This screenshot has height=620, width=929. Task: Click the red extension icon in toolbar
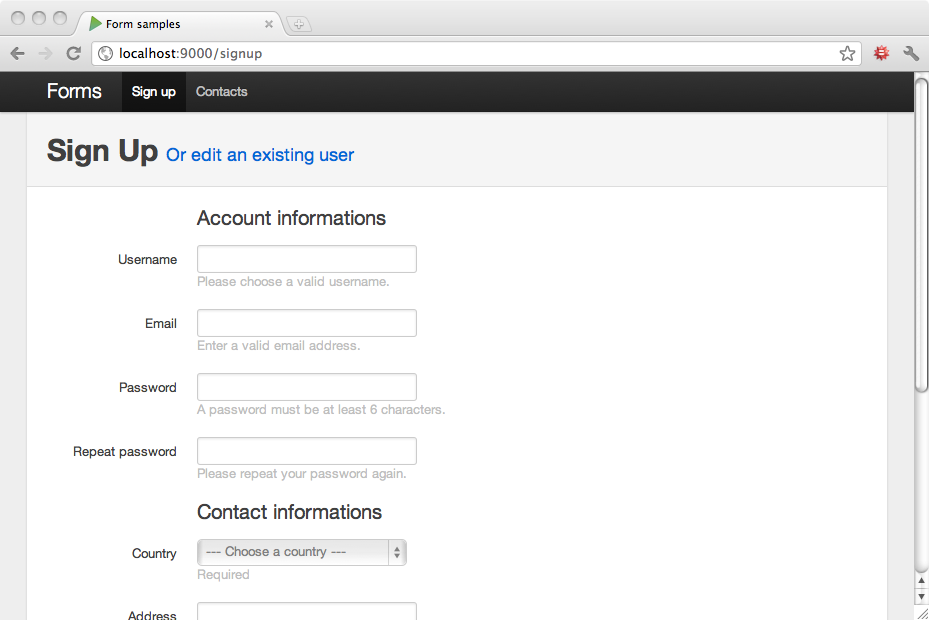pyautogui.click(x=881, y=54)
